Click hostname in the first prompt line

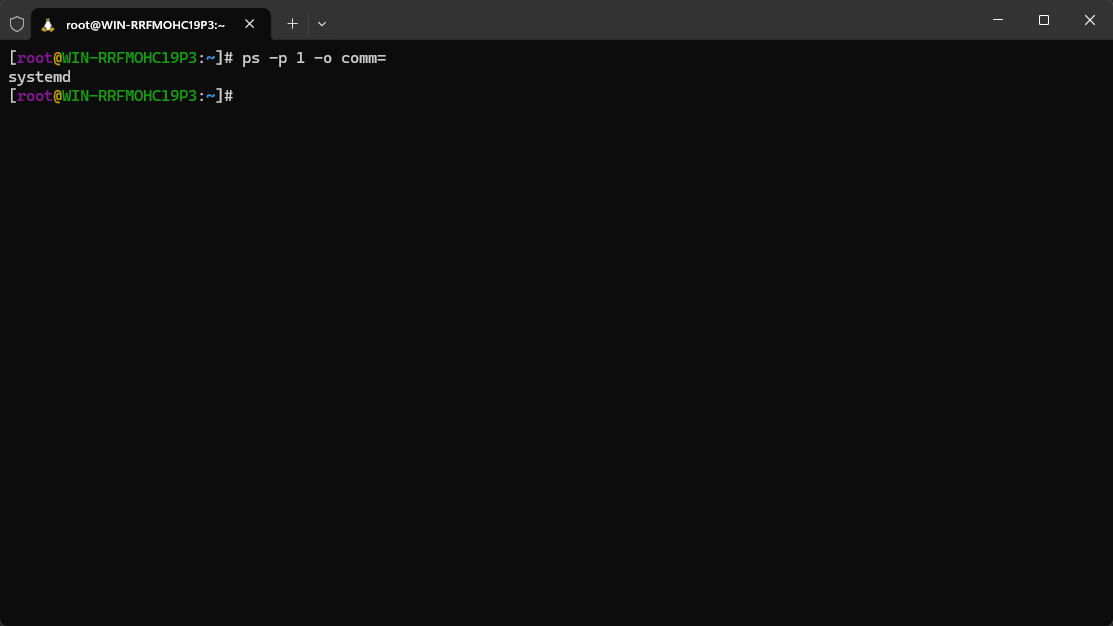129,58
